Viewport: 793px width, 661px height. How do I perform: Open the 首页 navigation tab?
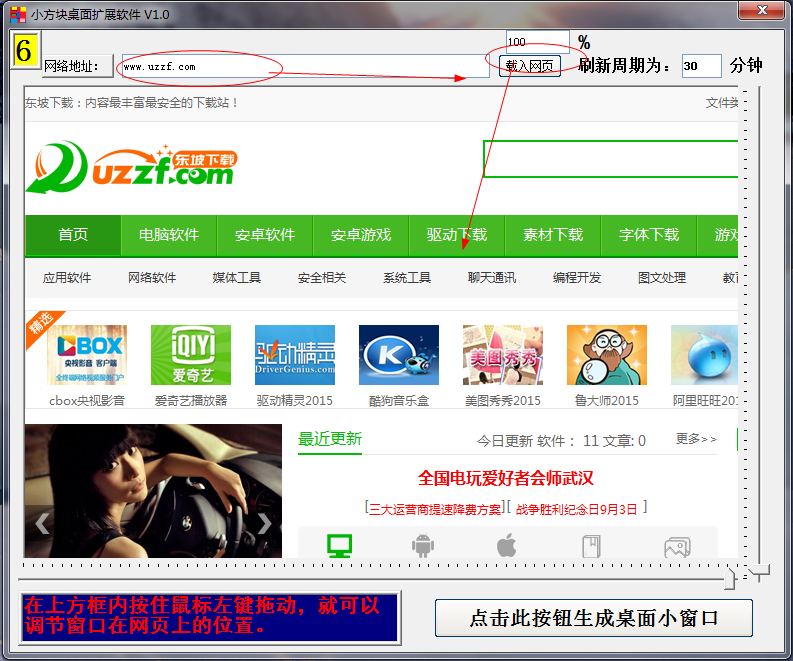click(x=73, y=235)
